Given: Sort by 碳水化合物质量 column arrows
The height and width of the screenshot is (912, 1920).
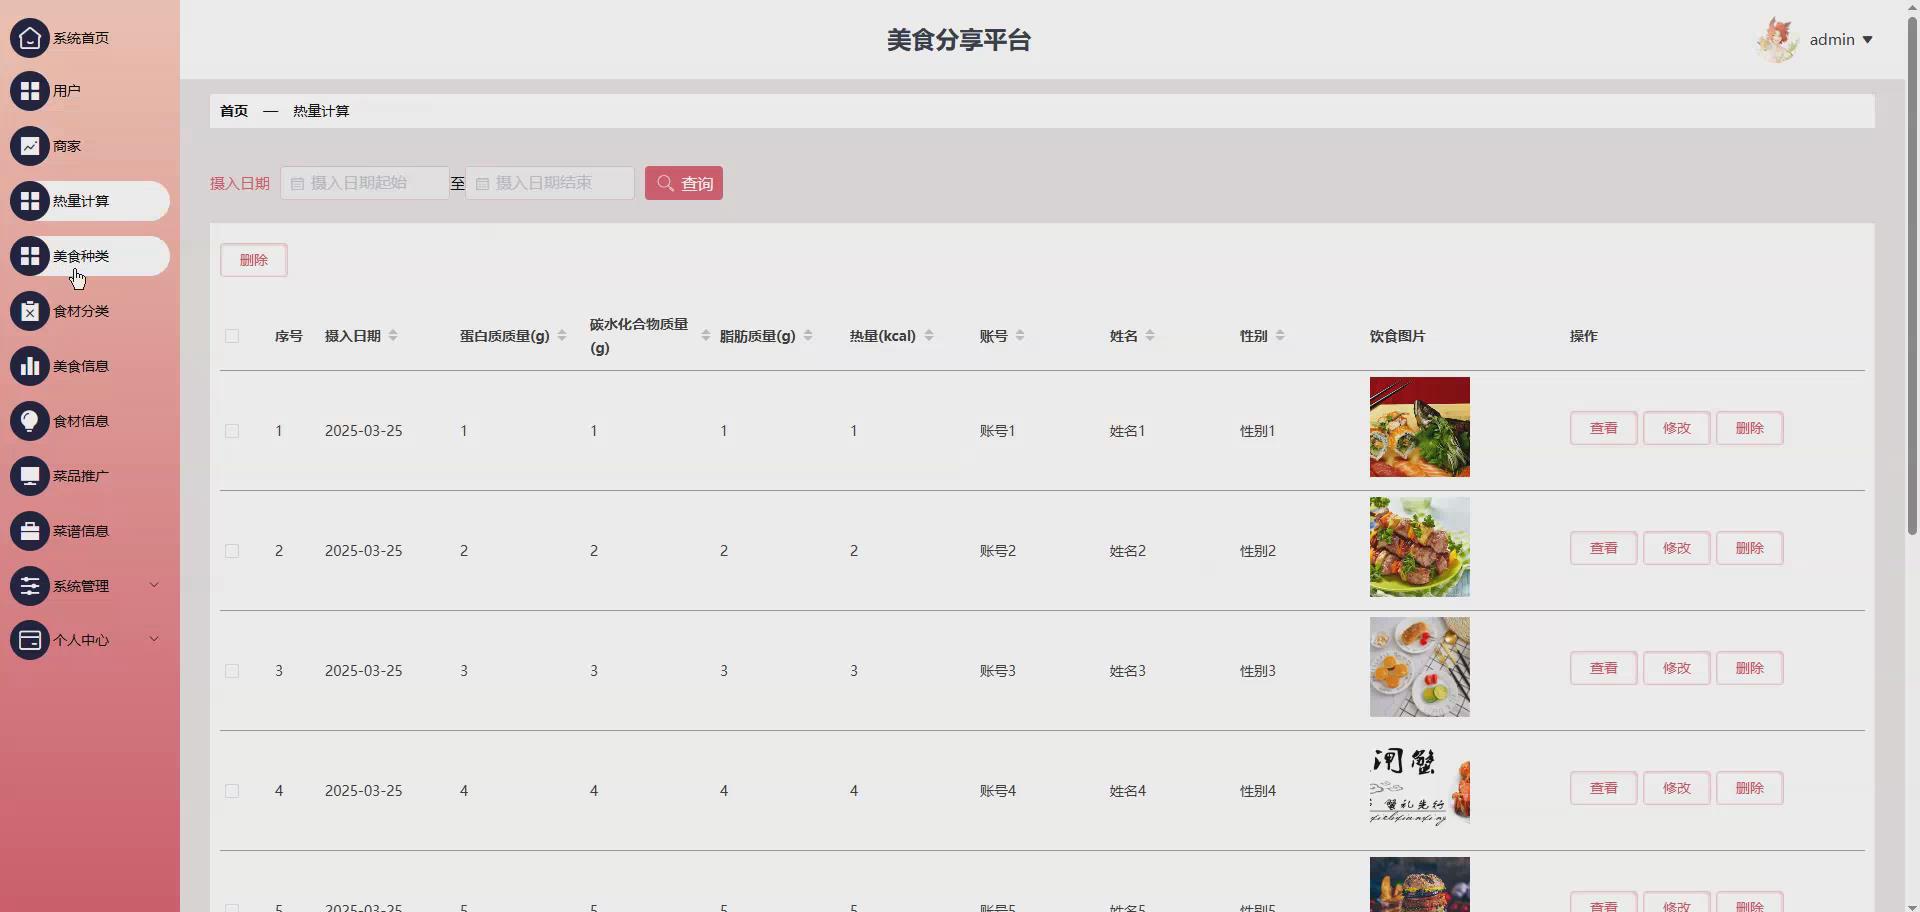Looking at the screenshot, I should pos(706,336).
